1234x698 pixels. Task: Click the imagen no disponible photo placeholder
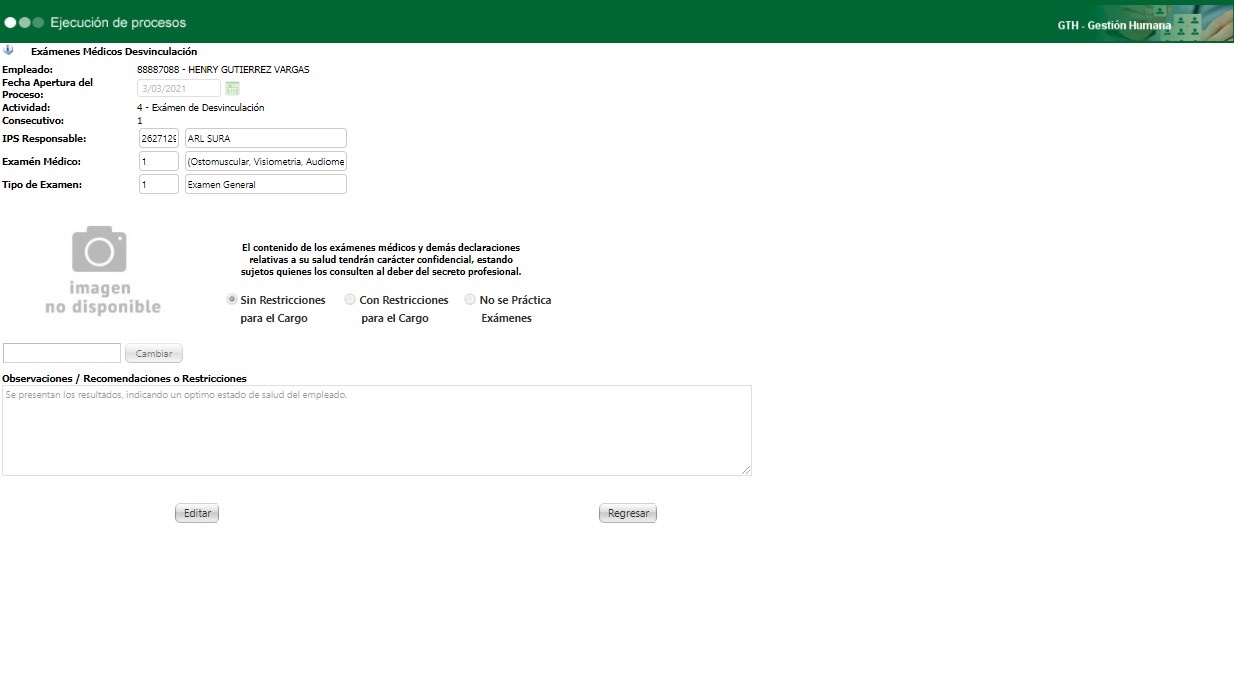point(102,270)
